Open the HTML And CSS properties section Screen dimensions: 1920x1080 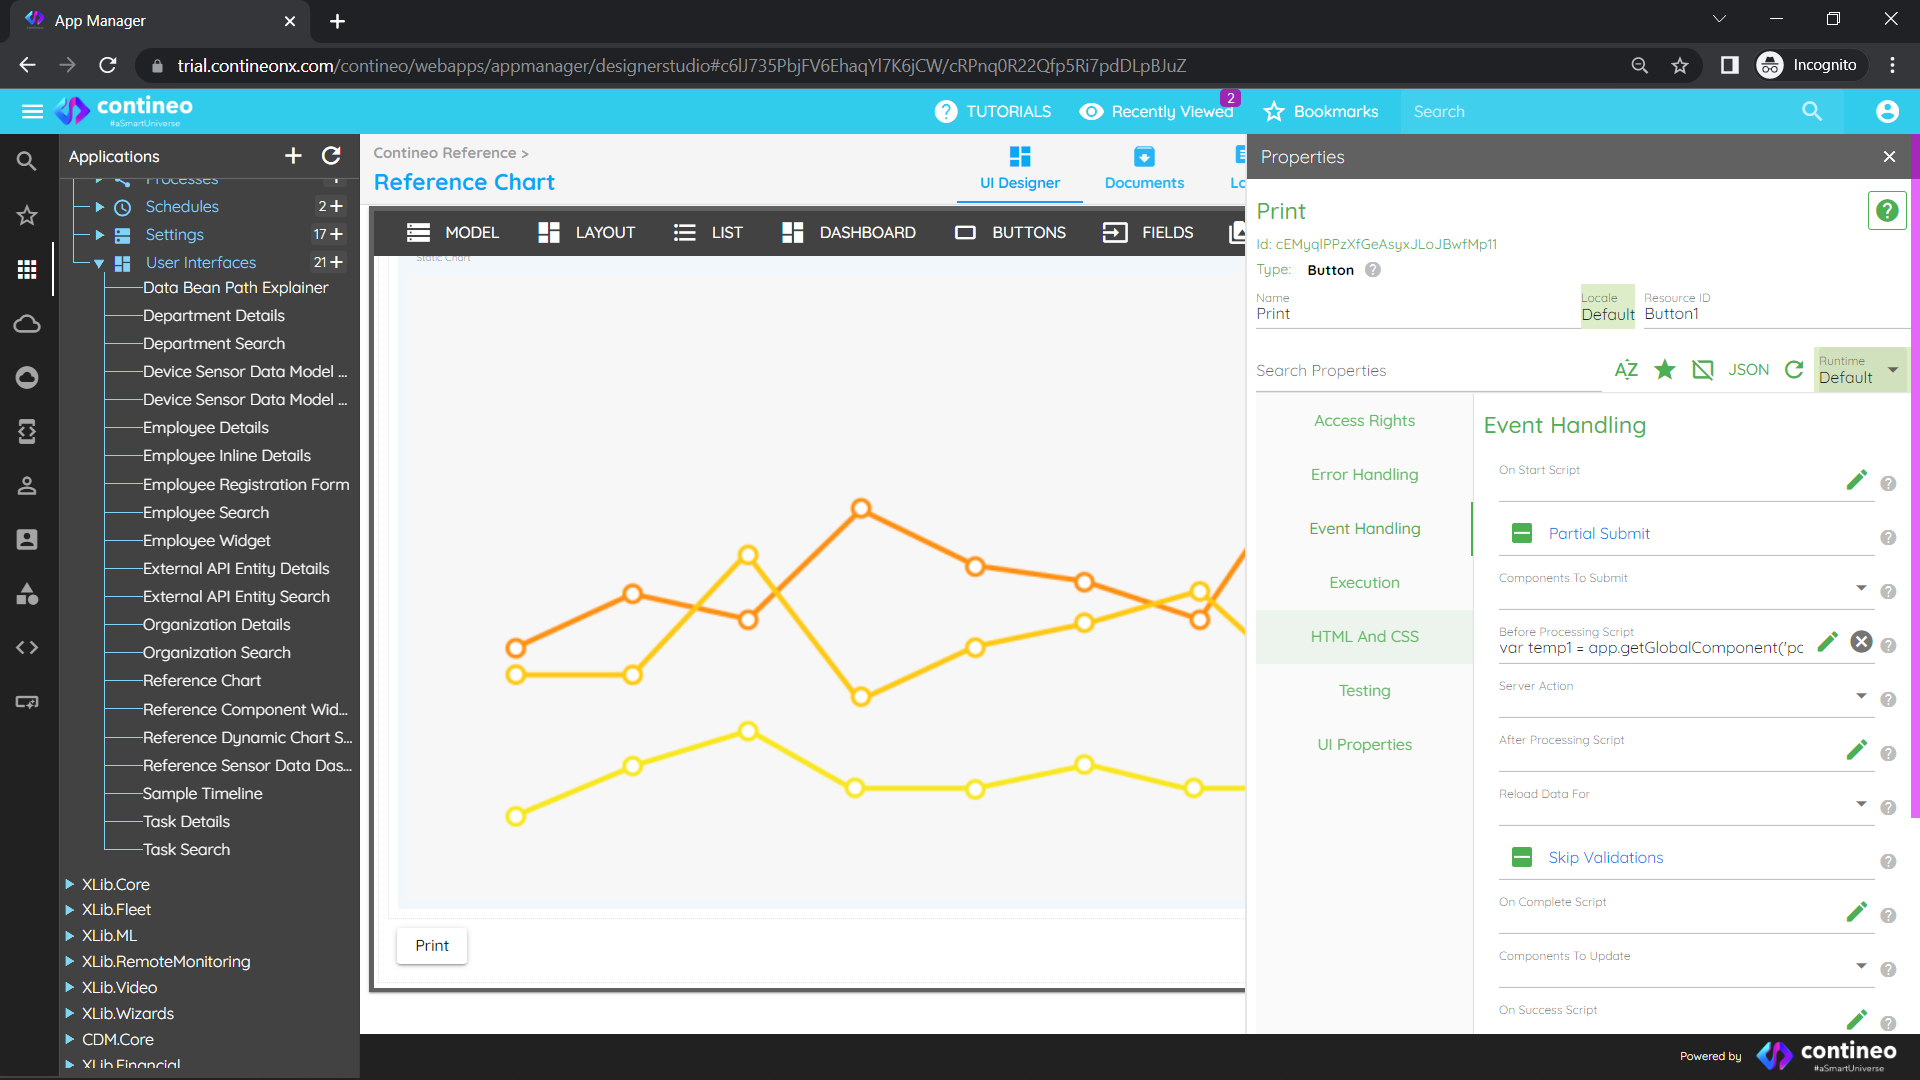click(1364, 637)
